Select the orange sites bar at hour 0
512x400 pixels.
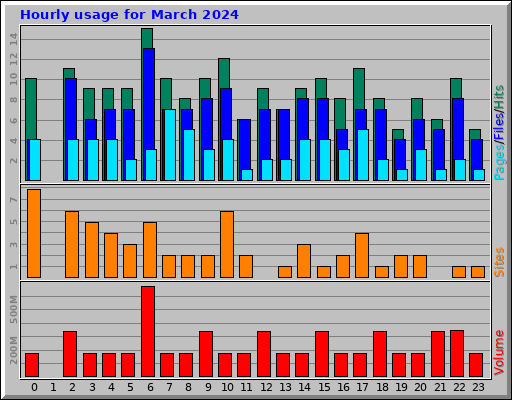pos(34,233)
